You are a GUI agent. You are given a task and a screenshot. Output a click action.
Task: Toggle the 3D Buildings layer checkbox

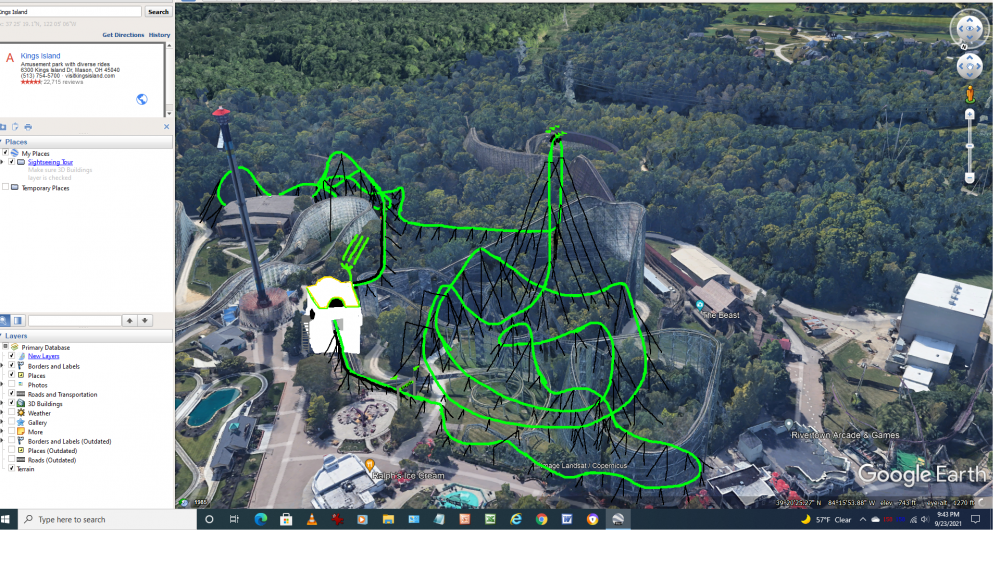[x=11, y=404]
